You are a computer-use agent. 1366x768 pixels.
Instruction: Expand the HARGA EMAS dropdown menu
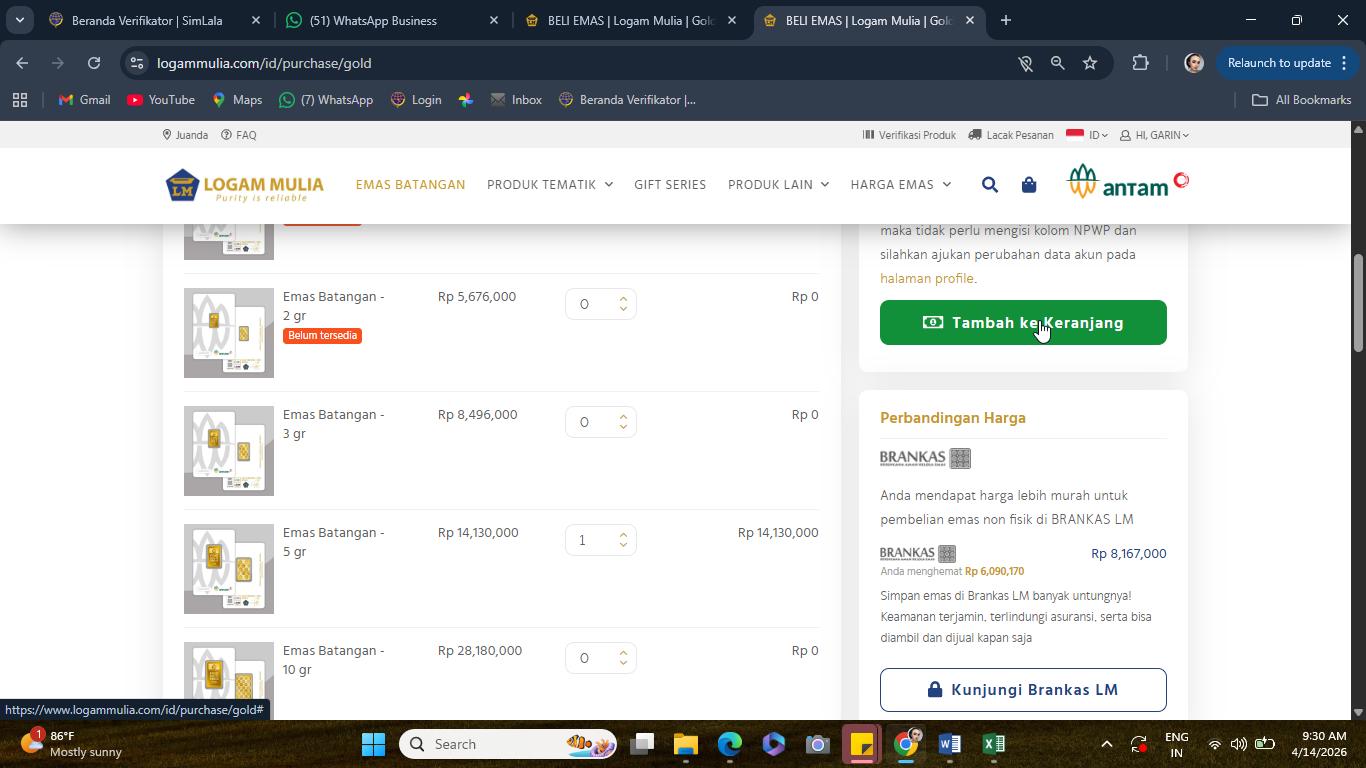901,185
